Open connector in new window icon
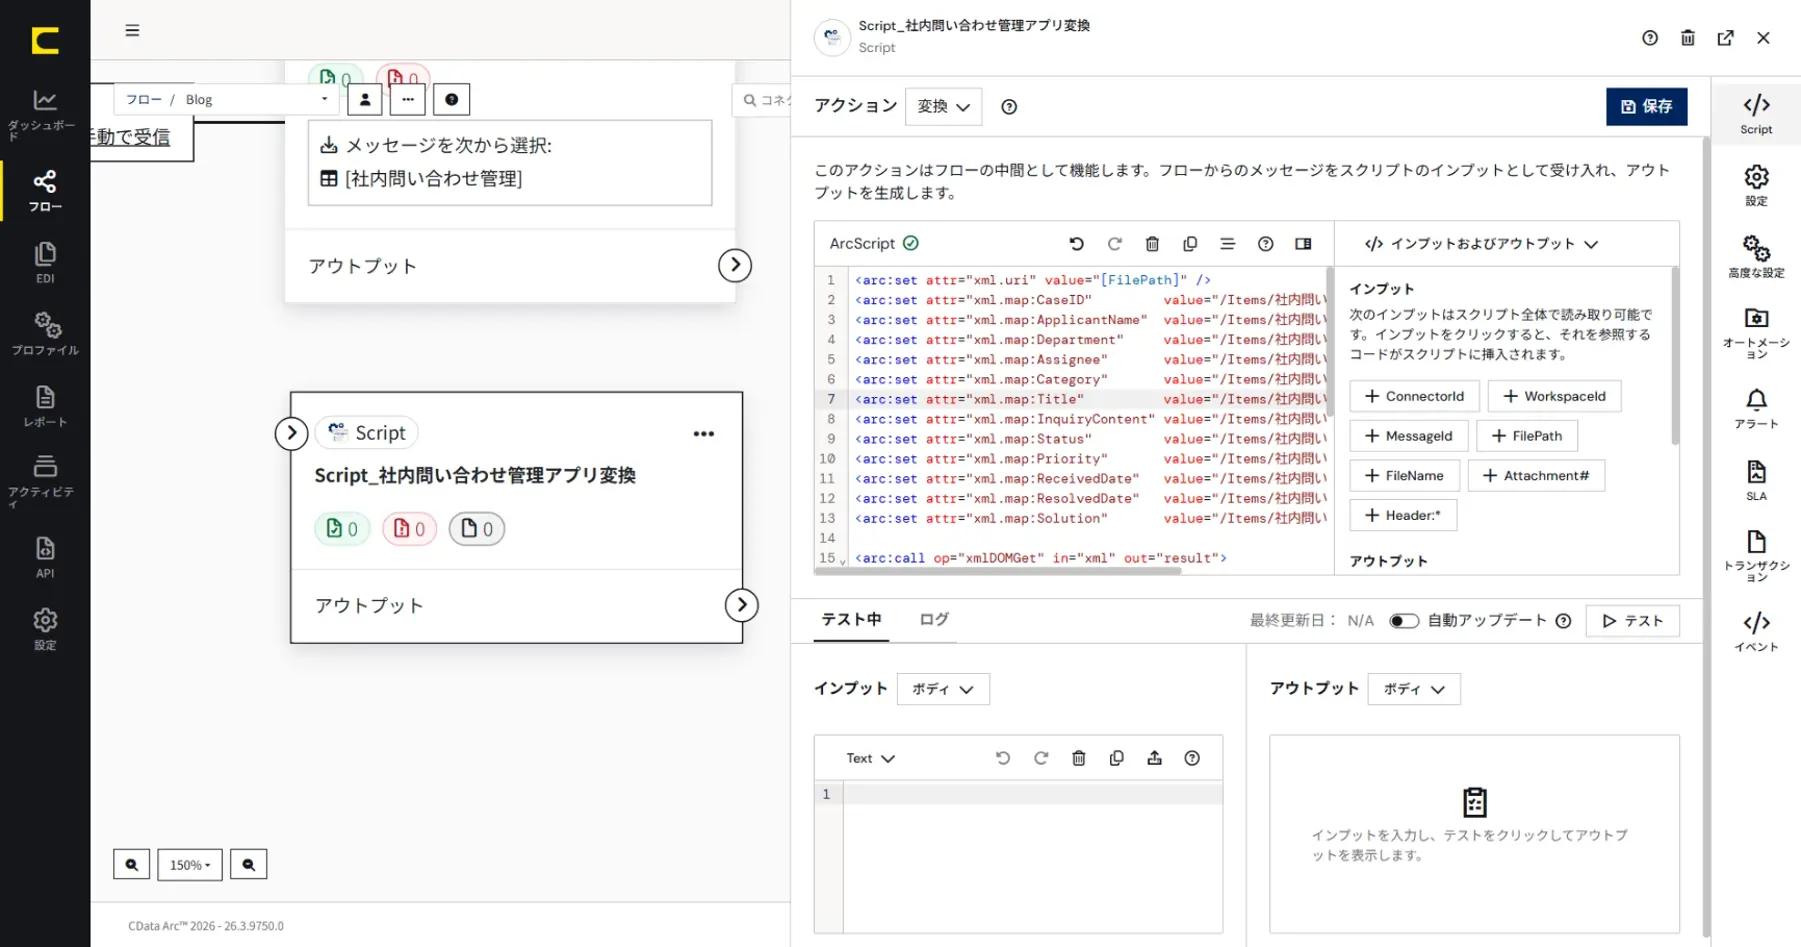This screenshot has height=947, width=1801. click(1725, 38)
